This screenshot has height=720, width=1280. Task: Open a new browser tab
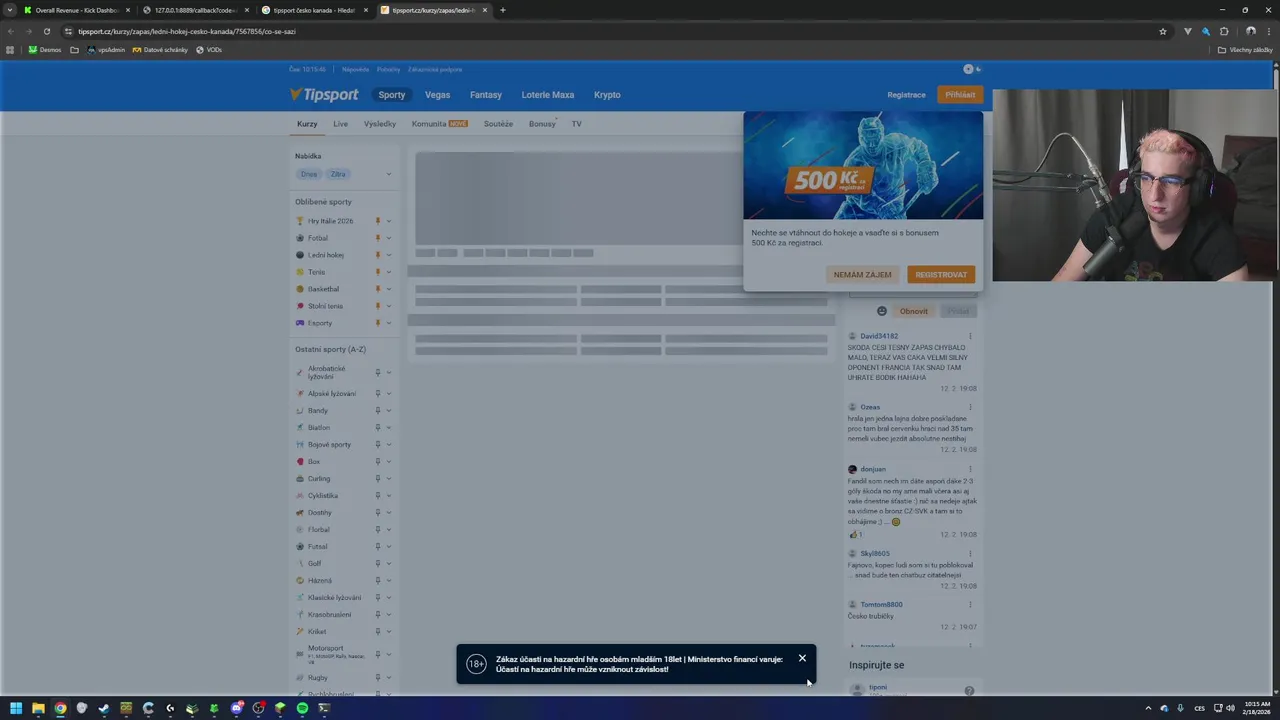pos(502,10)
